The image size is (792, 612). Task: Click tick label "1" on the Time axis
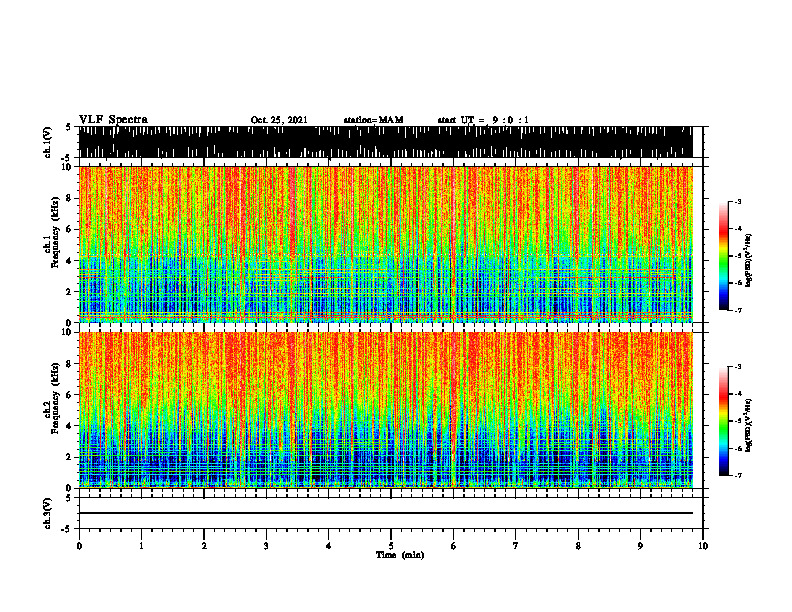(x=141, y=546)
